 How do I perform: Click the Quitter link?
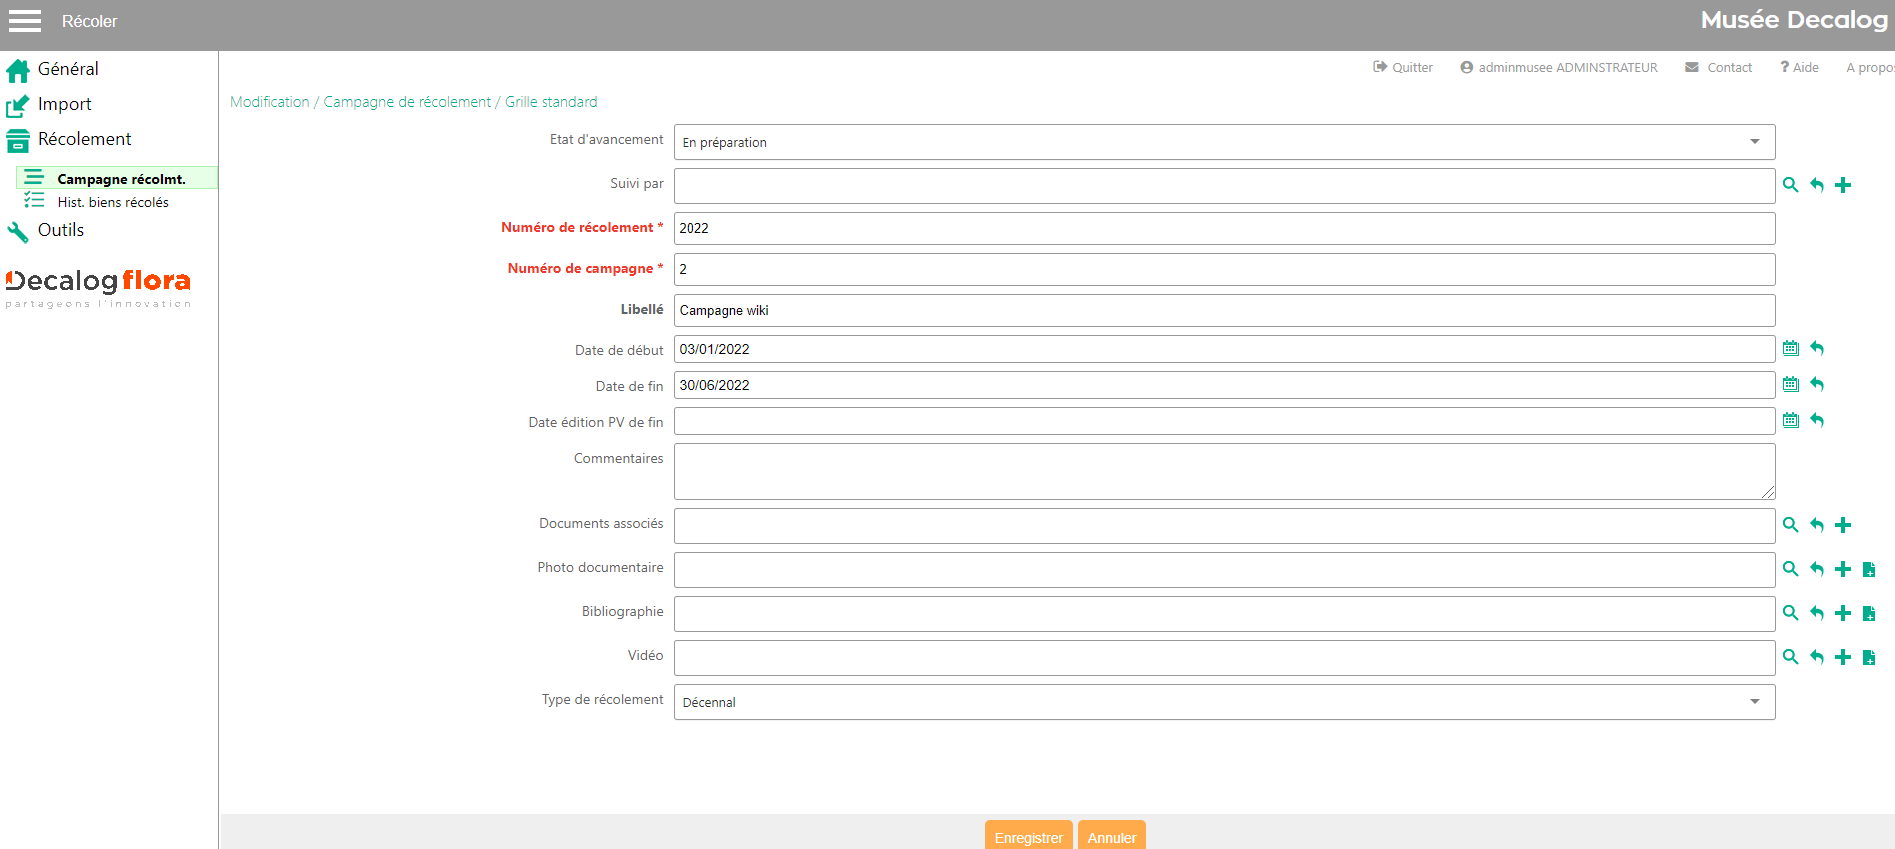tap(1403, 68)
